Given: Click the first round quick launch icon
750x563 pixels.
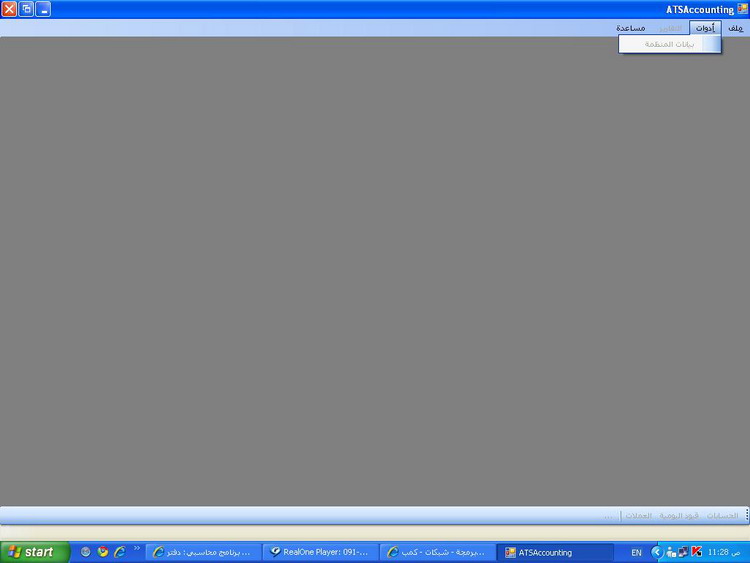Looking at the screenshot, I should coord(86,552).
